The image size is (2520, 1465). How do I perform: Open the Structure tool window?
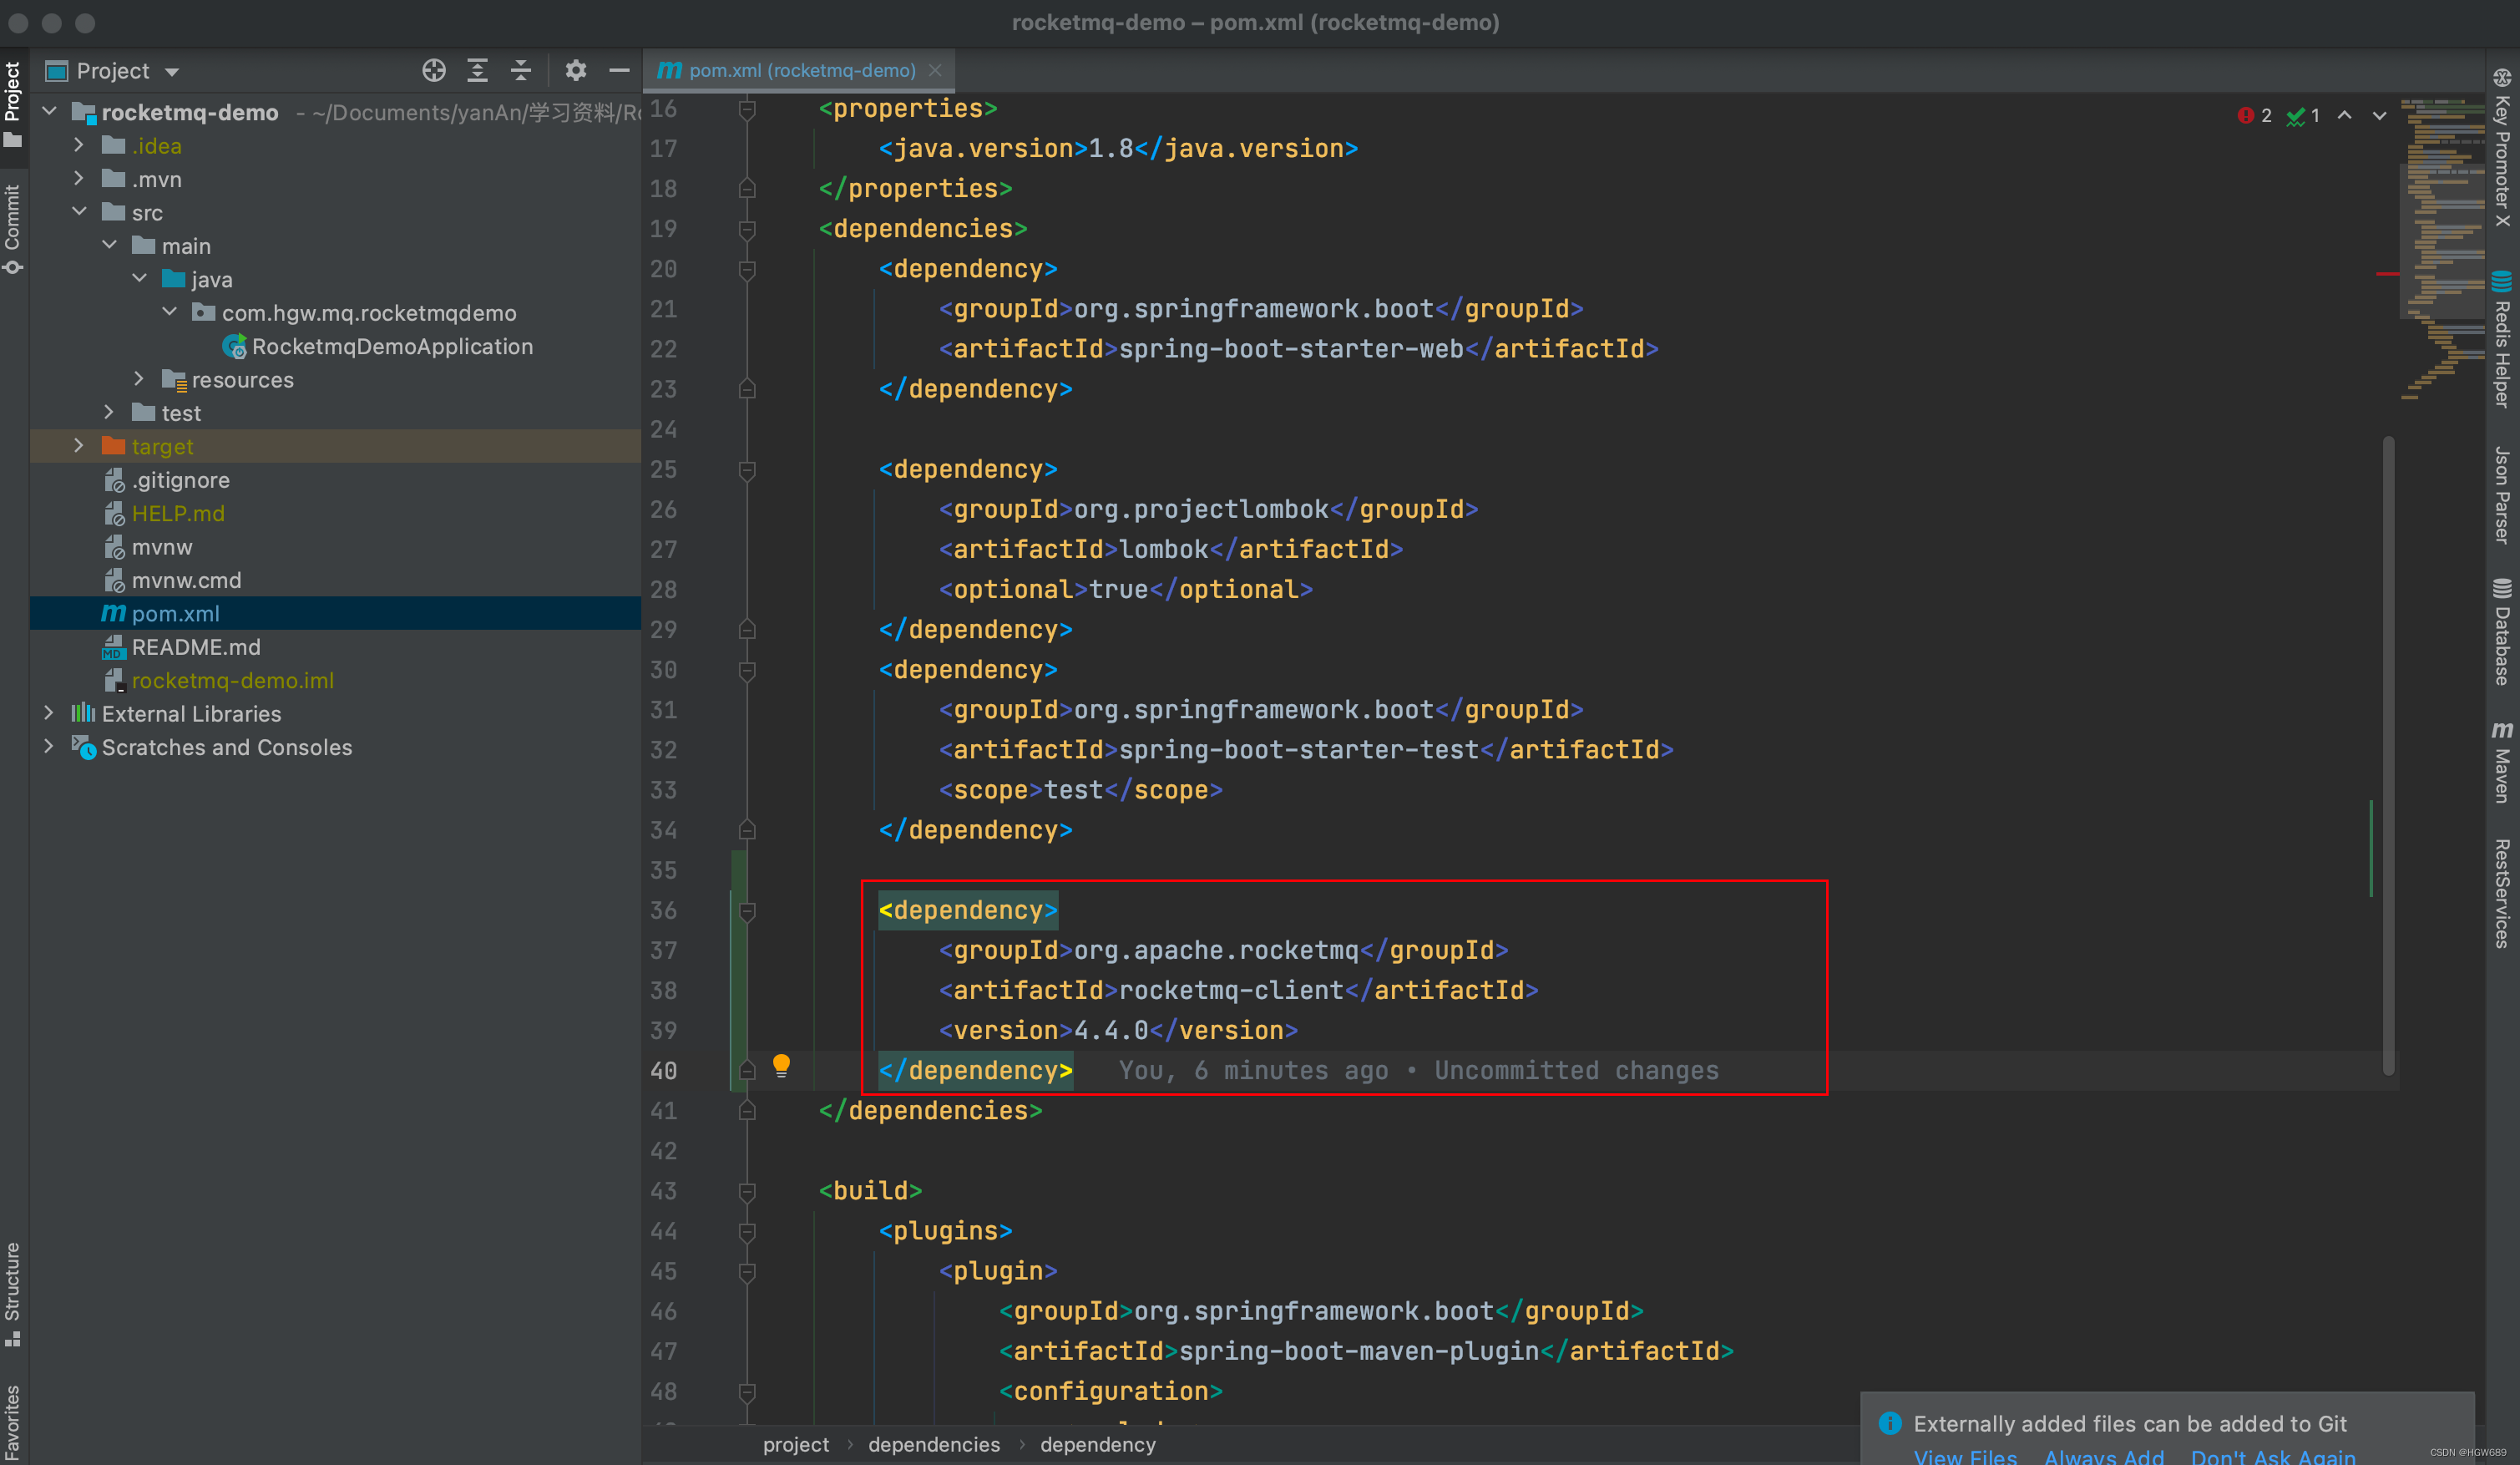coord(12,1294)
